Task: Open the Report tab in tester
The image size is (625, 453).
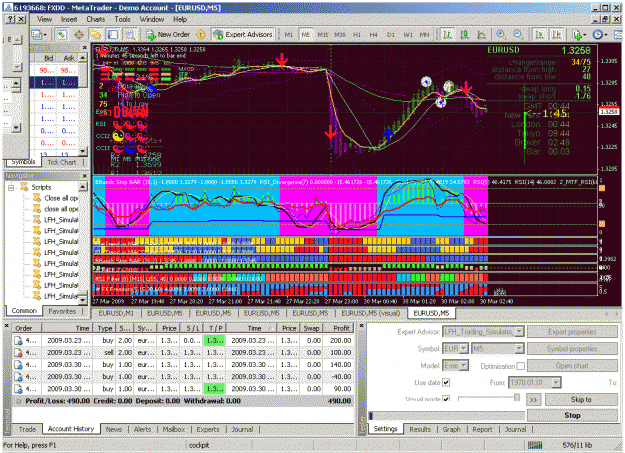Action: pos(482,429)
